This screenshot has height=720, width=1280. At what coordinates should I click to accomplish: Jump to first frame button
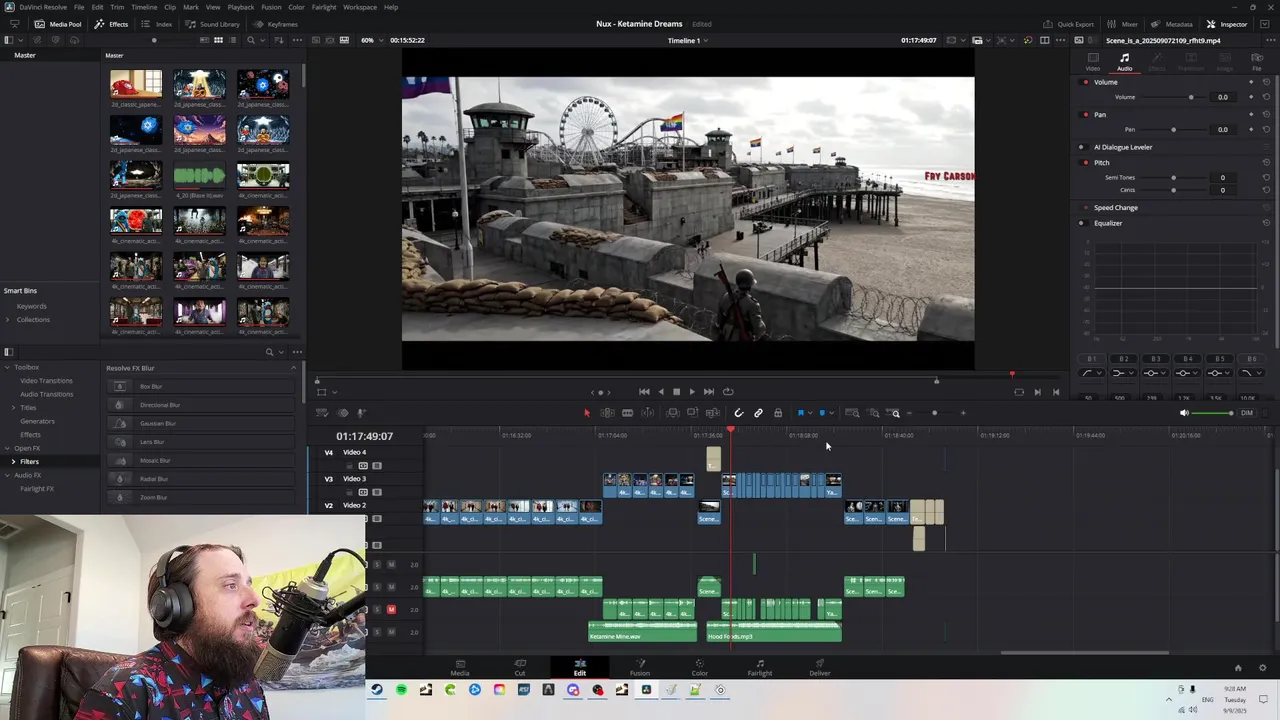tap(644, 392)
